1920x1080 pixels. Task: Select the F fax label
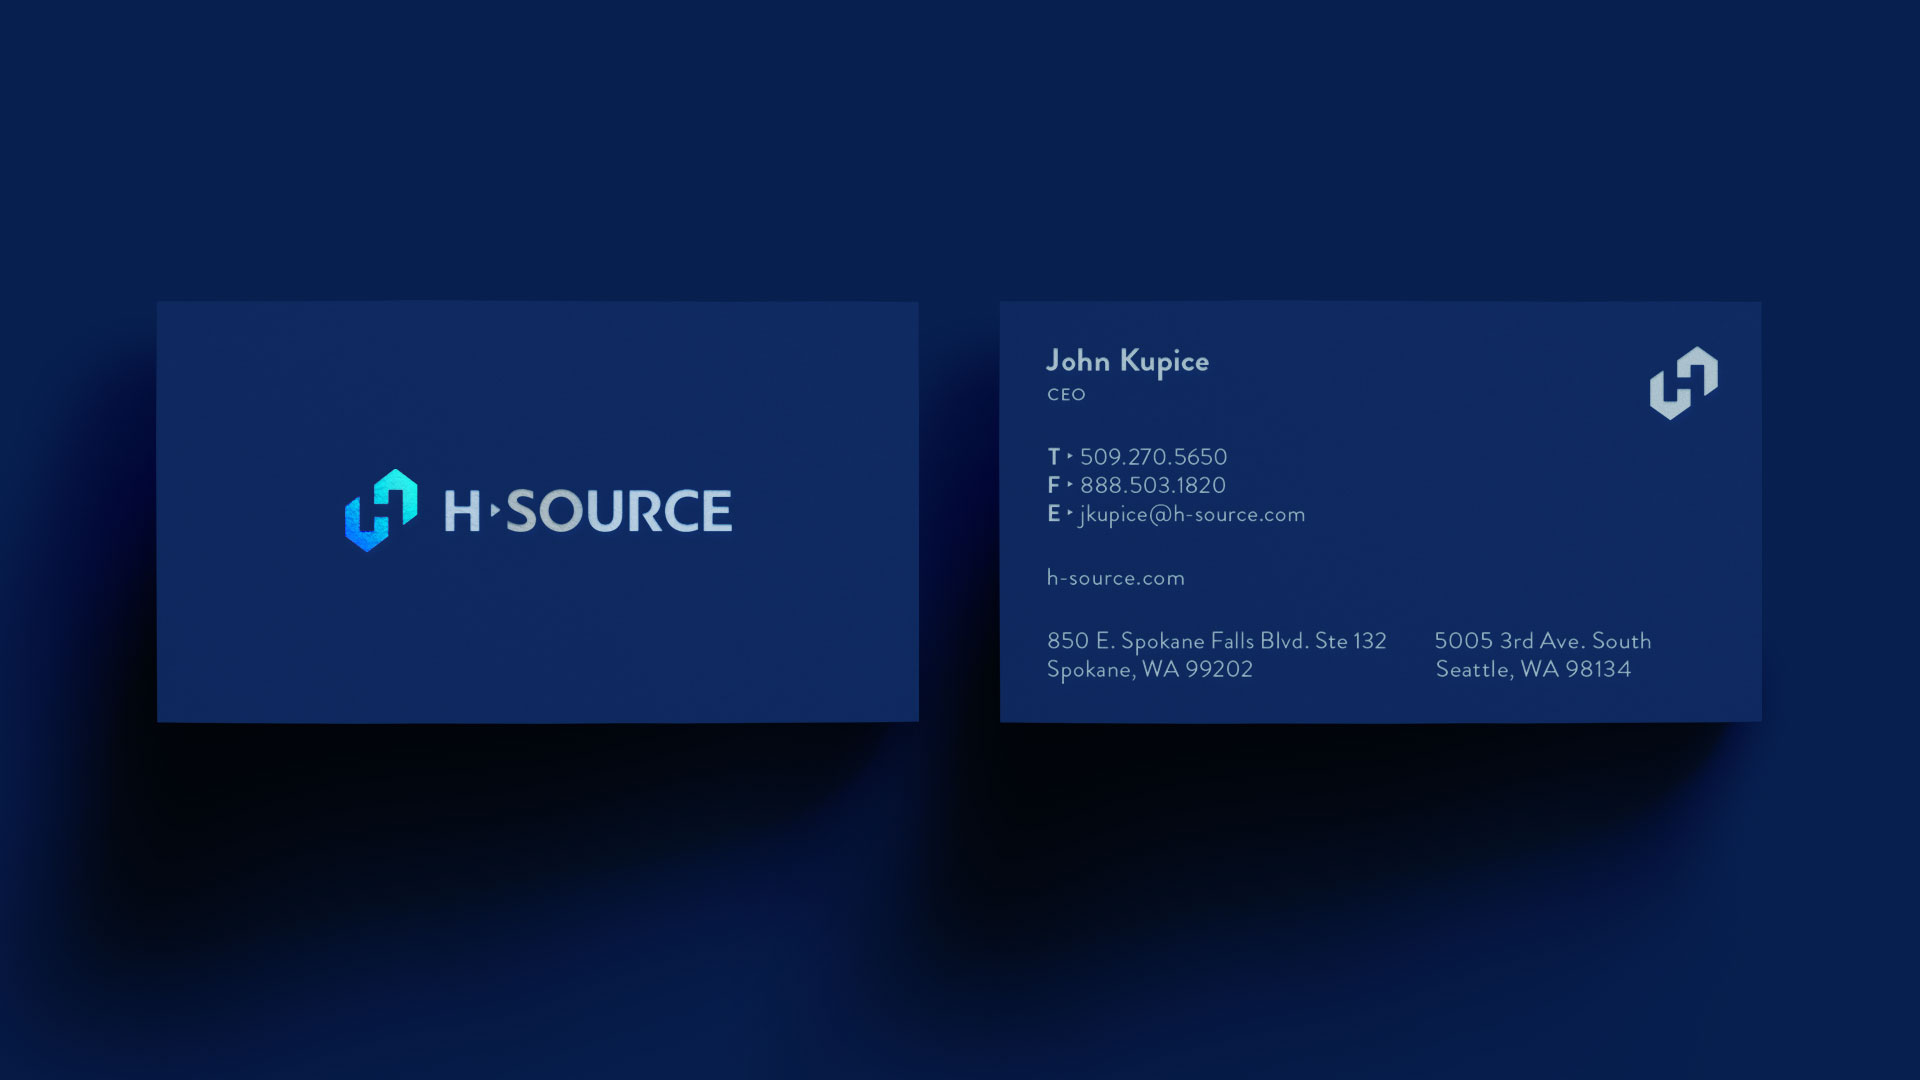point(1052,486)
